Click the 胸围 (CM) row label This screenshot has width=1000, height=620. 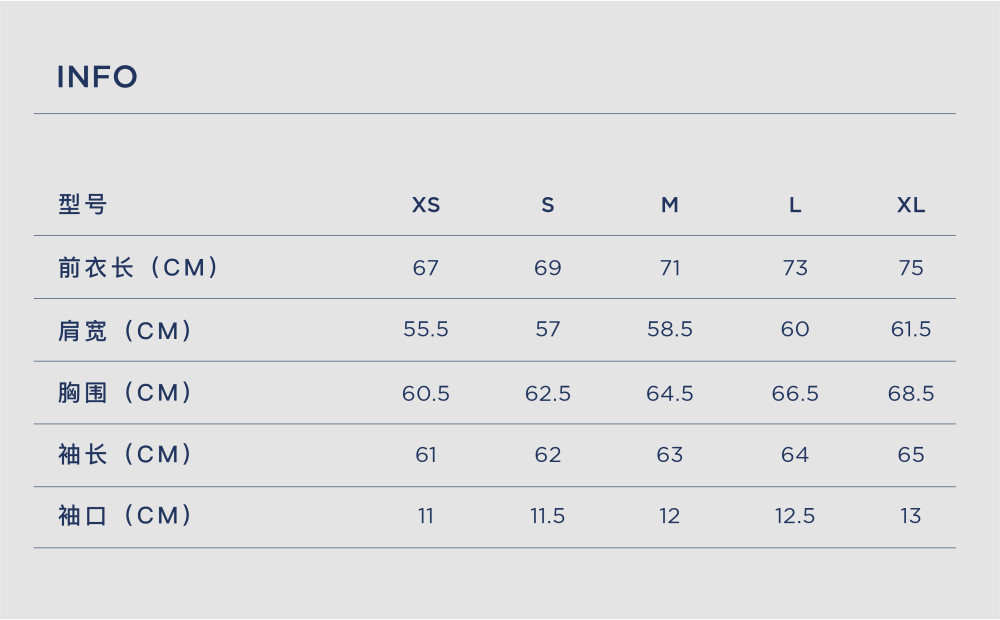point(125,392)
